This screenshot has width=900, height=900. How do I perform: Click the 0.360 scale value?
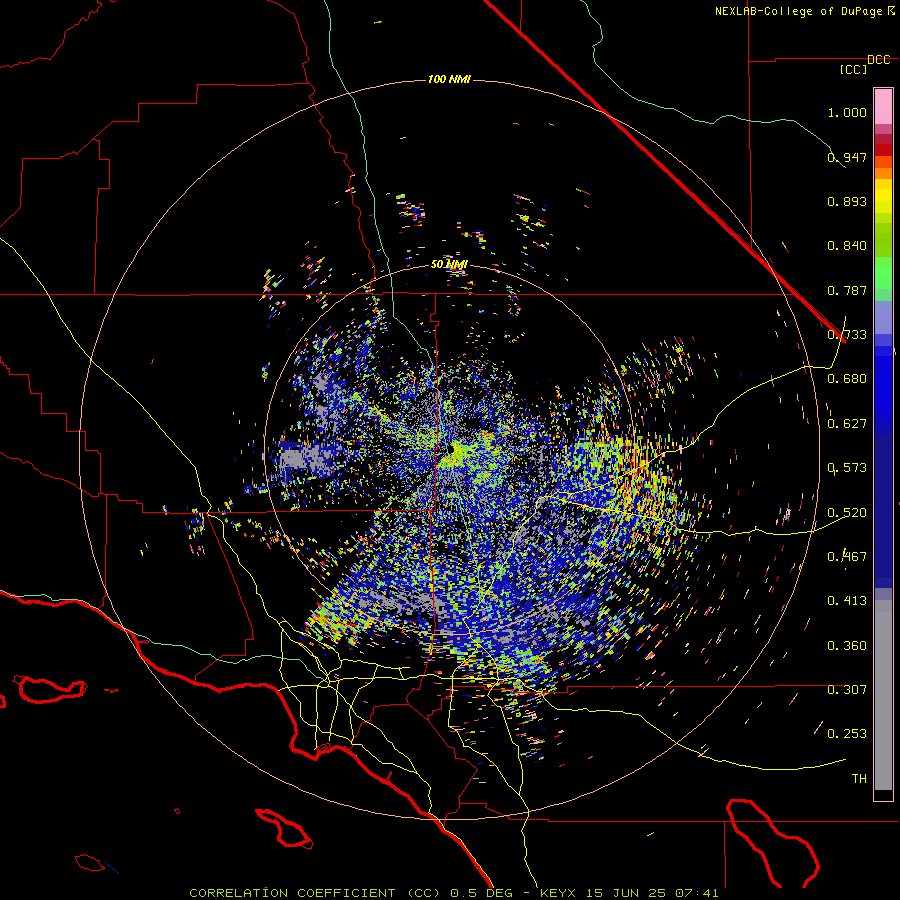(x=847, y=646)
